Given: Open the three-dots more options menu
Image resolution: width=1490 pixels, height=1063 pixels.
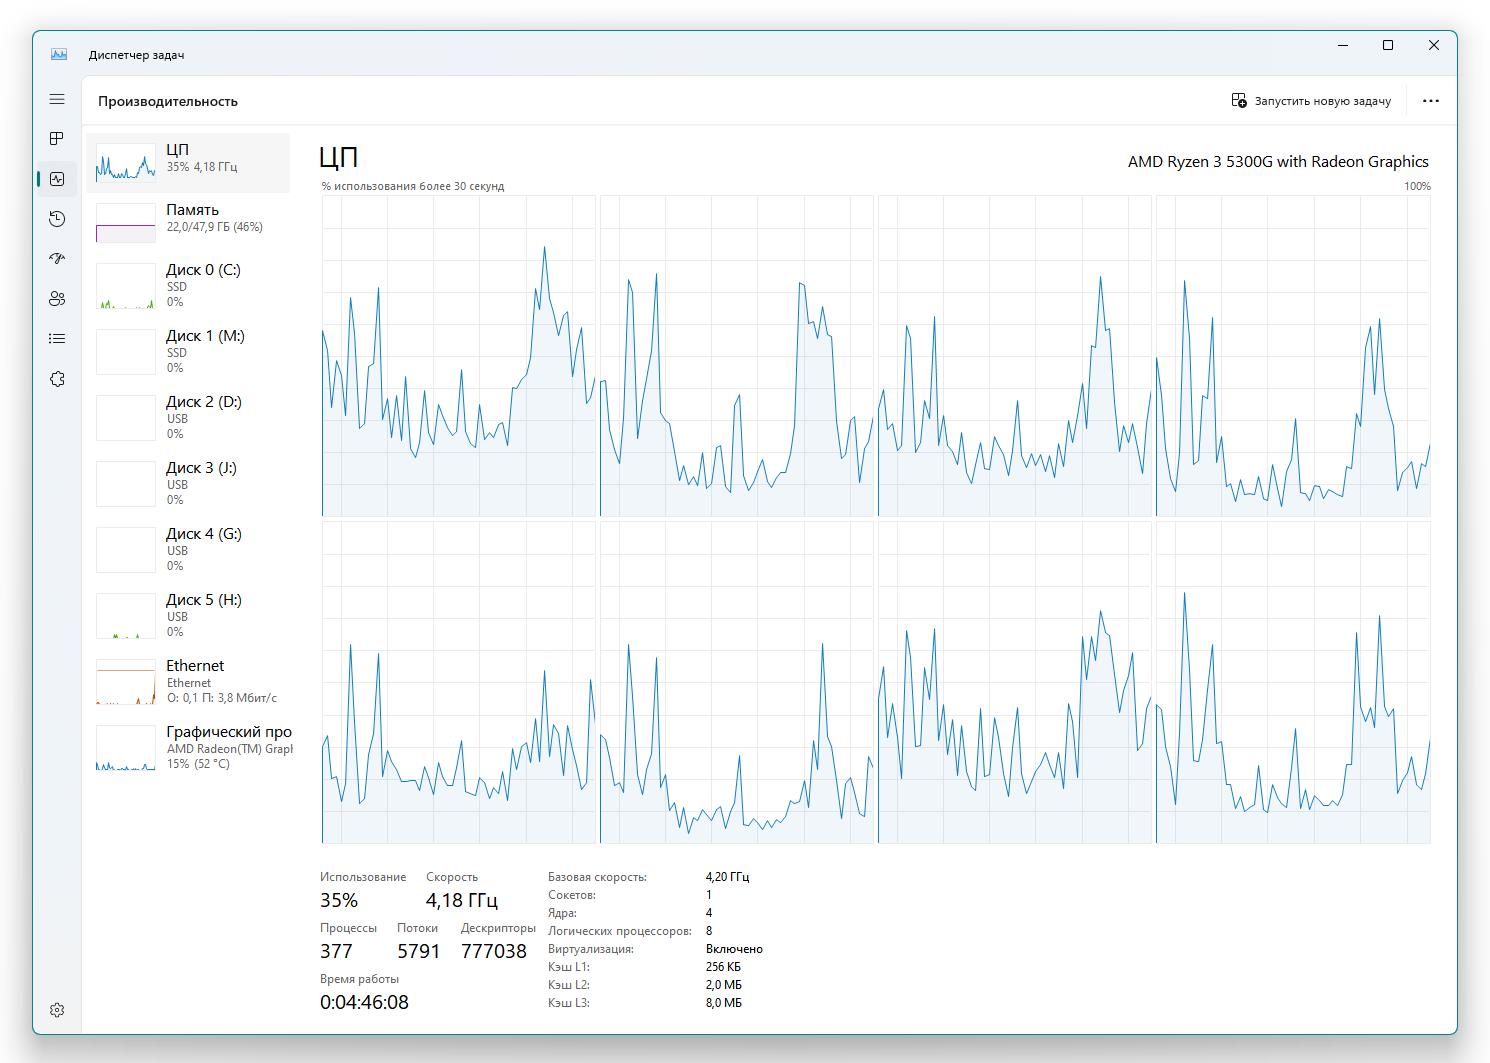Looking at the screenshot, I should [x=1431, y=101].
